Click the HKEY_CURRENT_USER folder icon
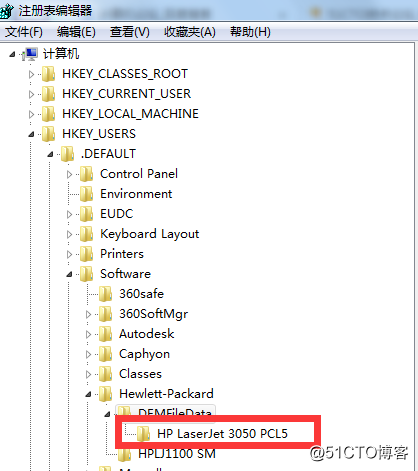Viewport: 418px width, 471px height. click(x=49, y=94)
